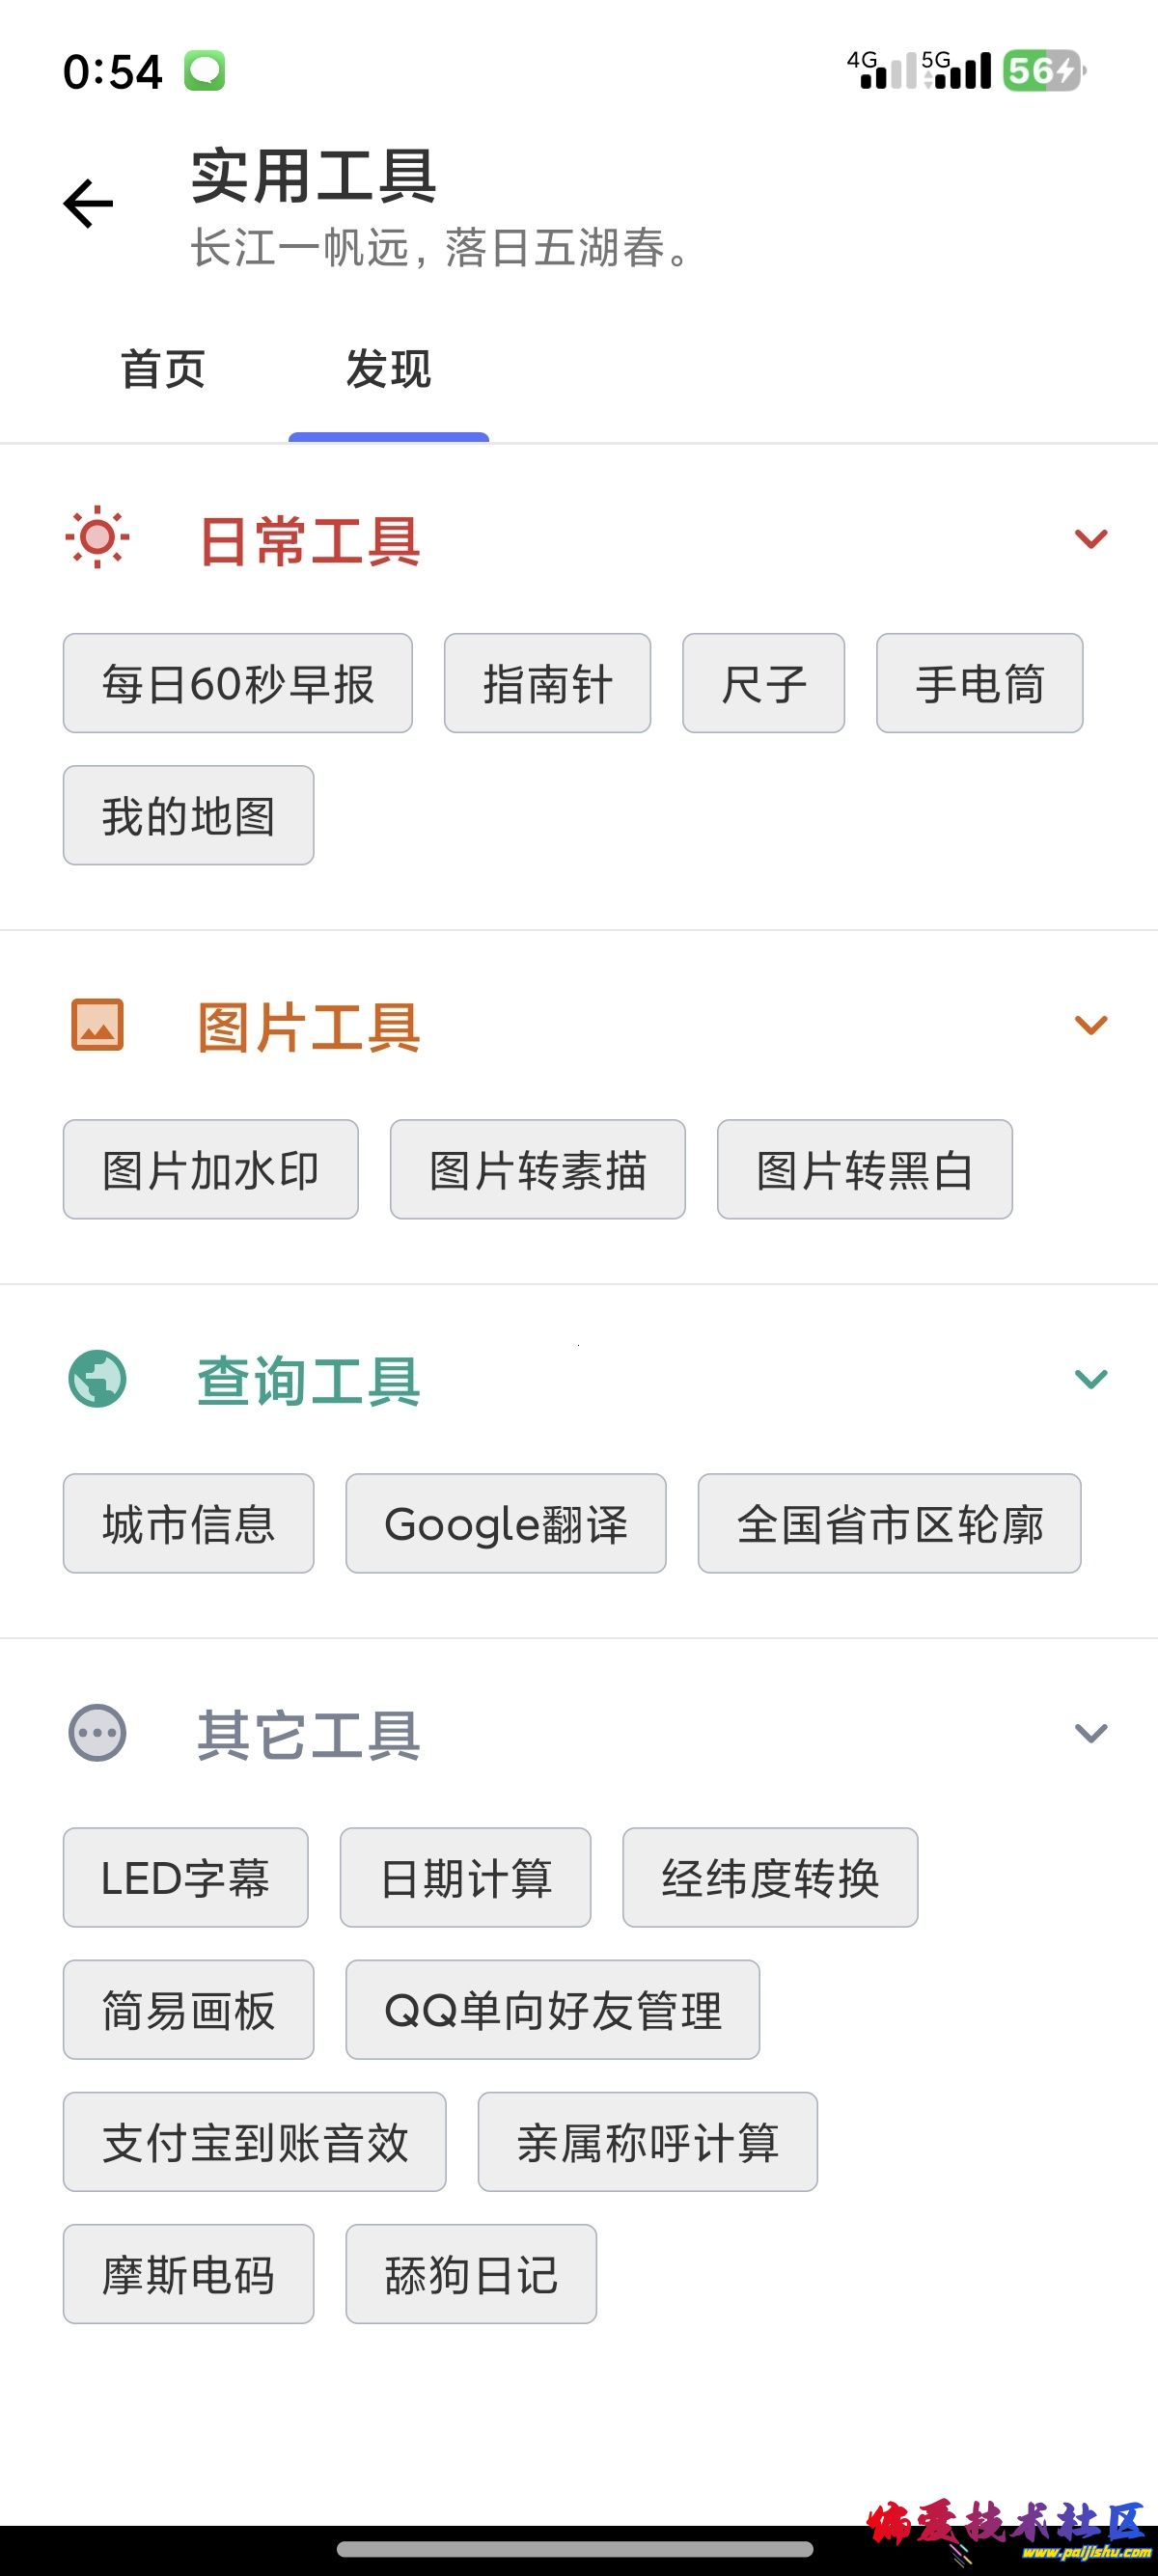Viewport: 1158px width, 2576px height.
Task: Tap the home indicator bar
Action: 575,2549
